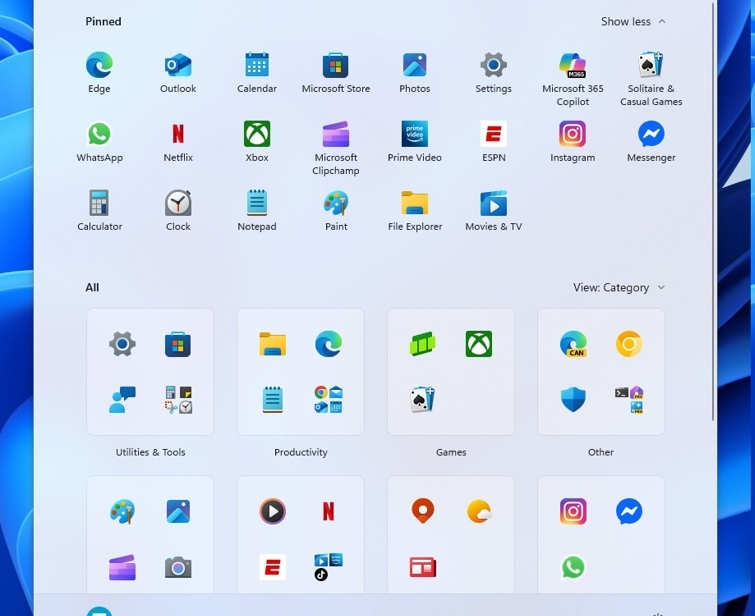Open the people chat icon in Utilities & Tools
Screen dimensions: 755x616
pos(122,399)
